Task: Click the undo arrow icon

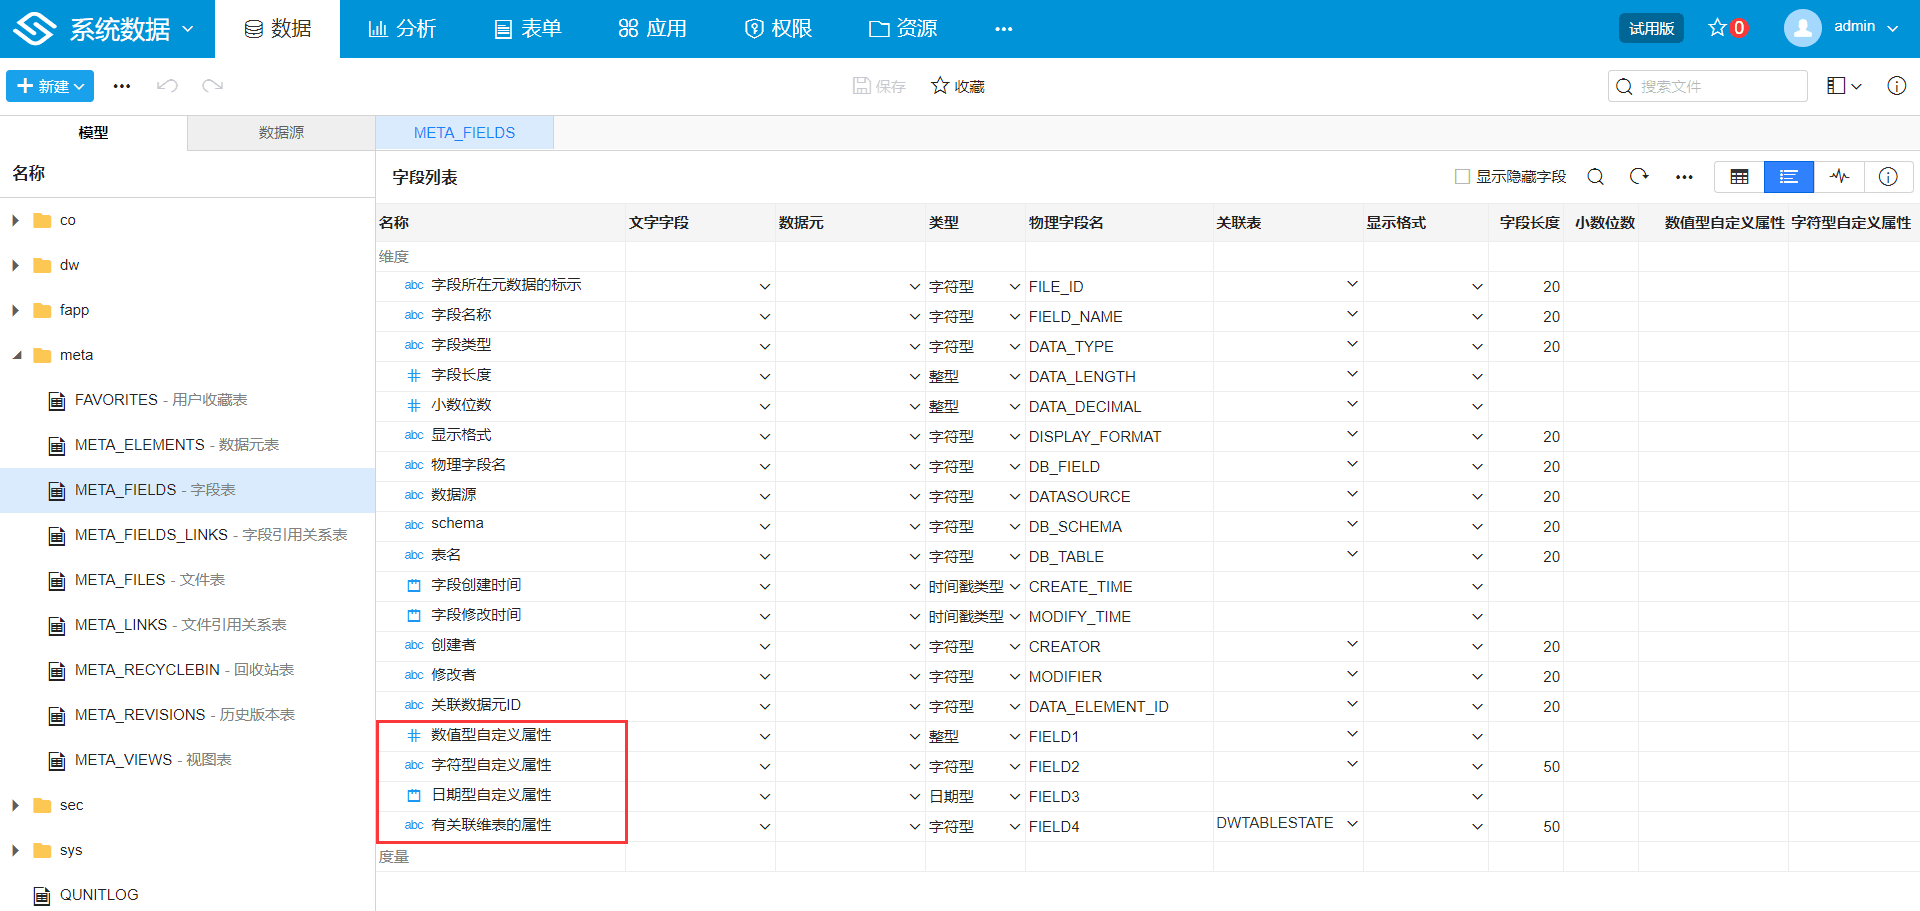Action: coord(167,86)
